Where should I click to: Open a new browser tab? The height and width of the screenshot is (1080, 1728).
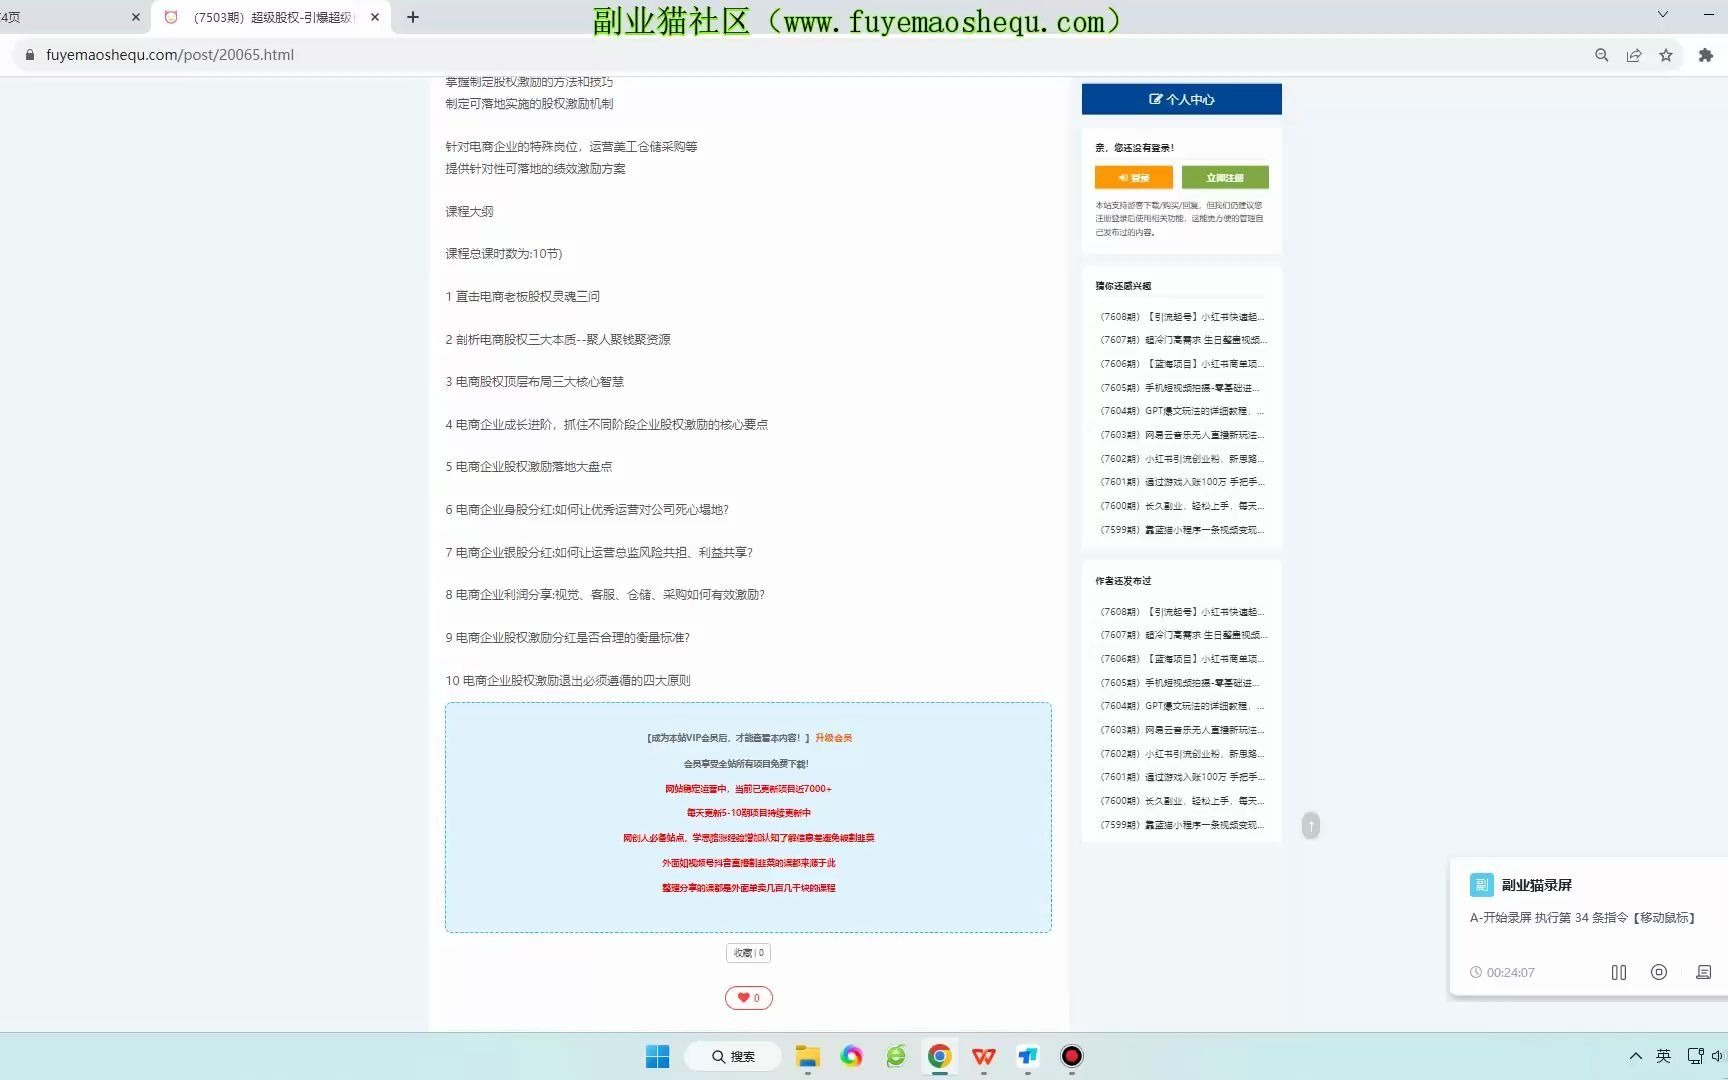click(x=413, y=17)
